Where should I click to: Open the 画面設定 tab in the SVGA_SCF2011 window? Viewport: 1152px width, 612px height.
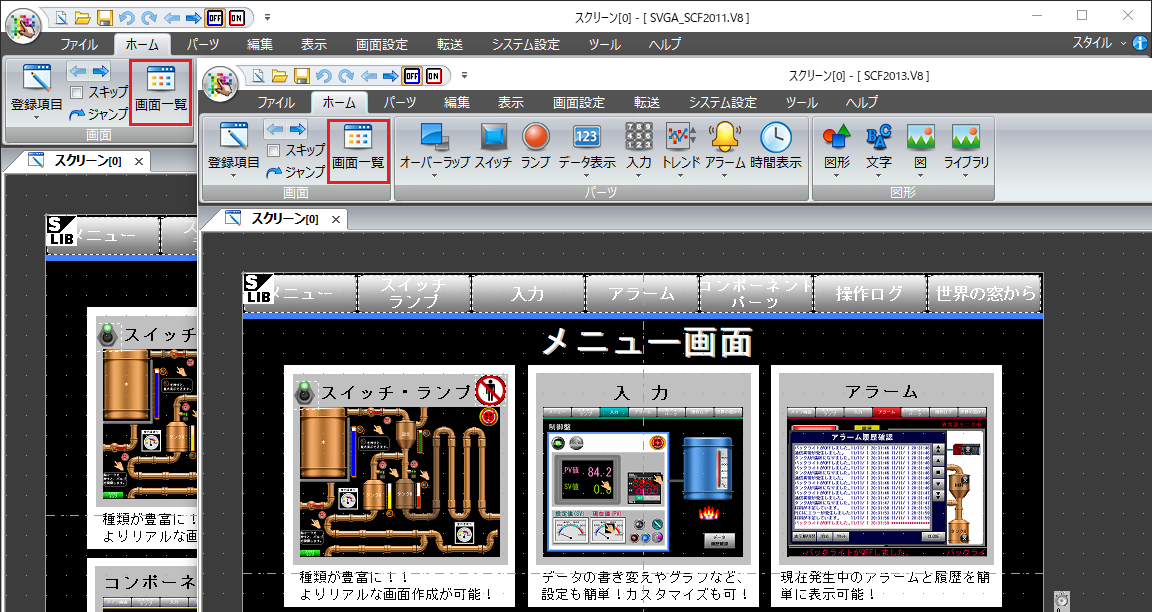[x=381, y=44]
